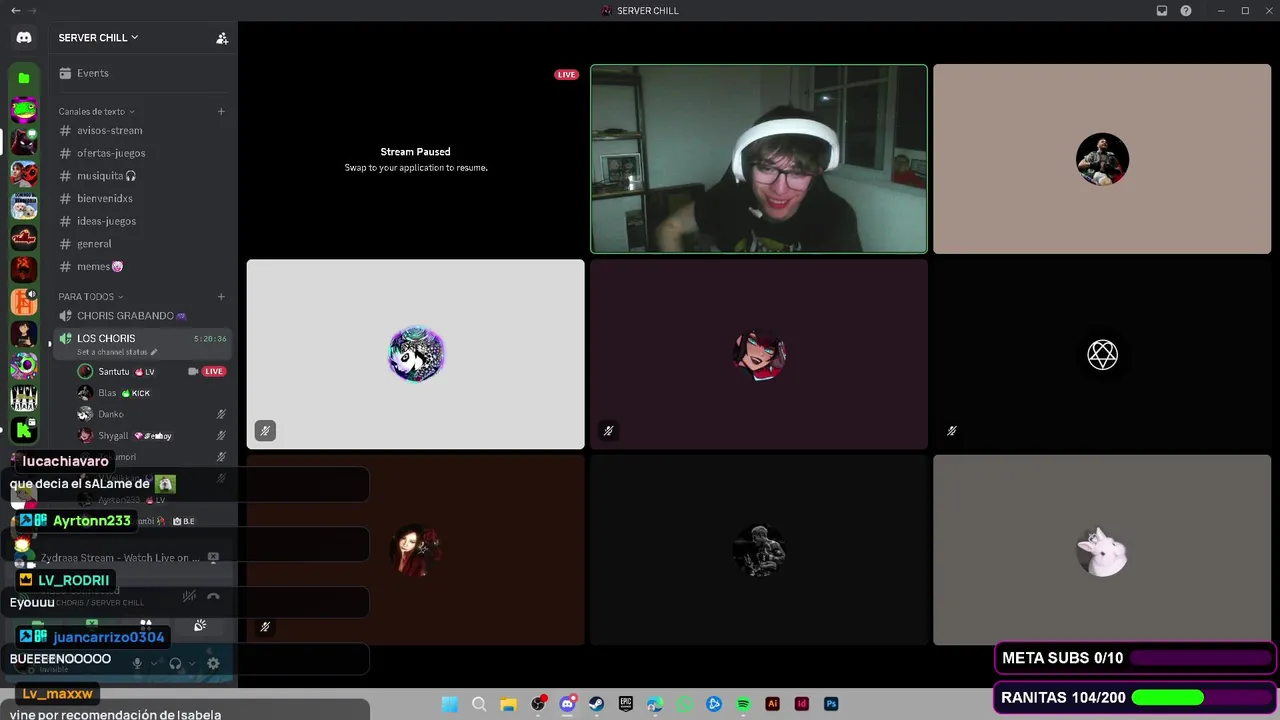Click RANITAS 104/200 green progress bar
The image size is (1280, 720).
[x=1201, y=697]
